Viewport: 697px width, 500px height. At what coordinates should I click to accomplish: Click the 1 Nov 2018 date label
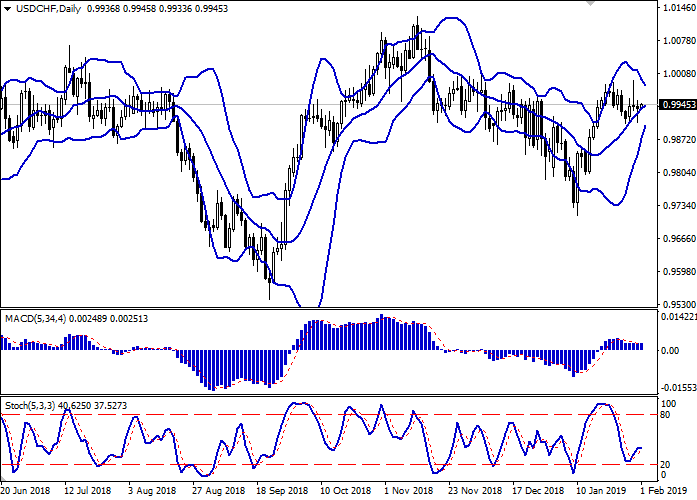coord(409,491)
